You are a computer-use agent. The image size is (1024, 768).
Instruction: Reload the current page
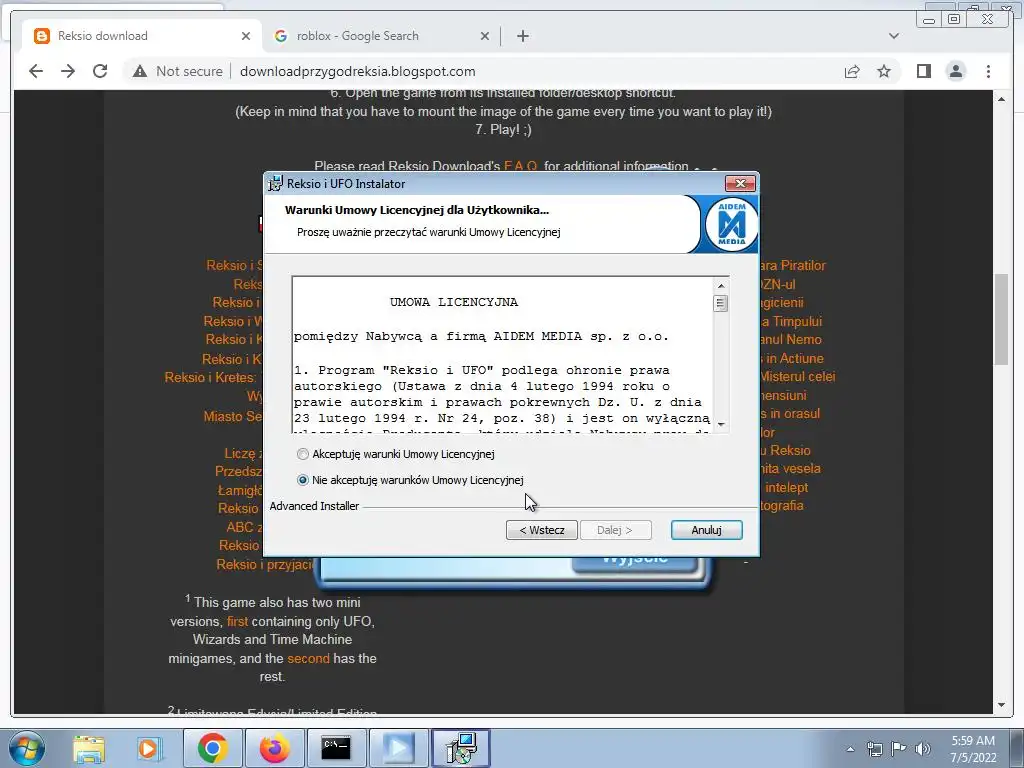point(100,71)
